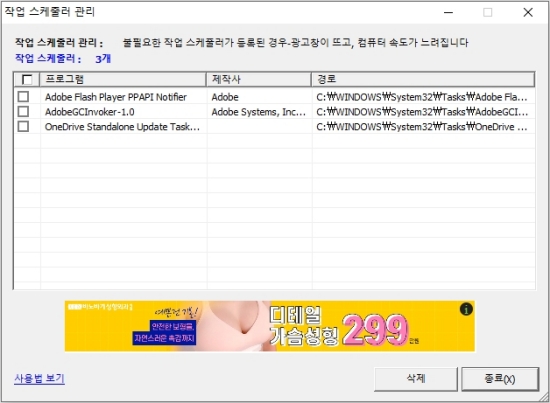The width and height of the screenshot is (550, 403).
Task: Select the 'Adobe Flash Player PPAPI Notifier' text
Action: coord(116,97)
